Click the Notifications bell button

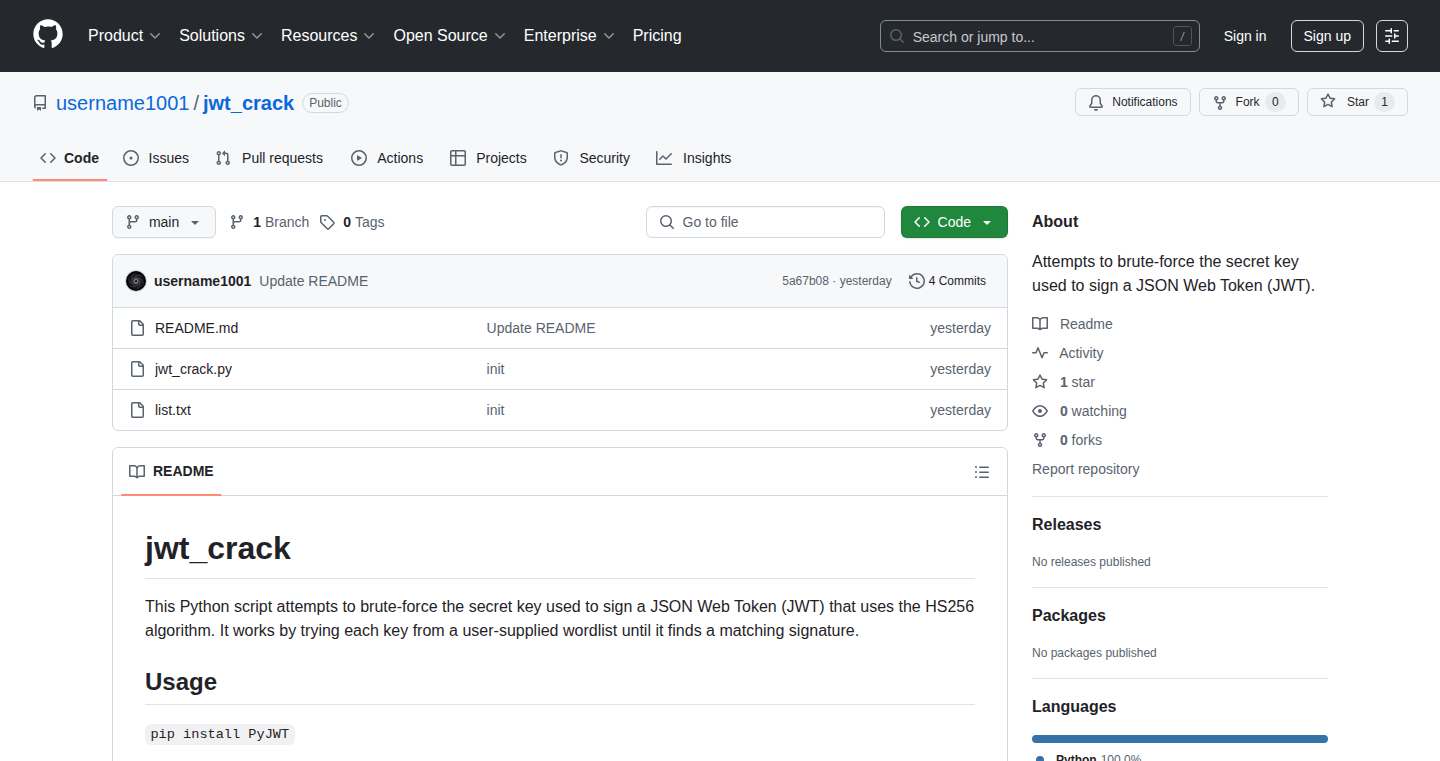click(1133, 102)
